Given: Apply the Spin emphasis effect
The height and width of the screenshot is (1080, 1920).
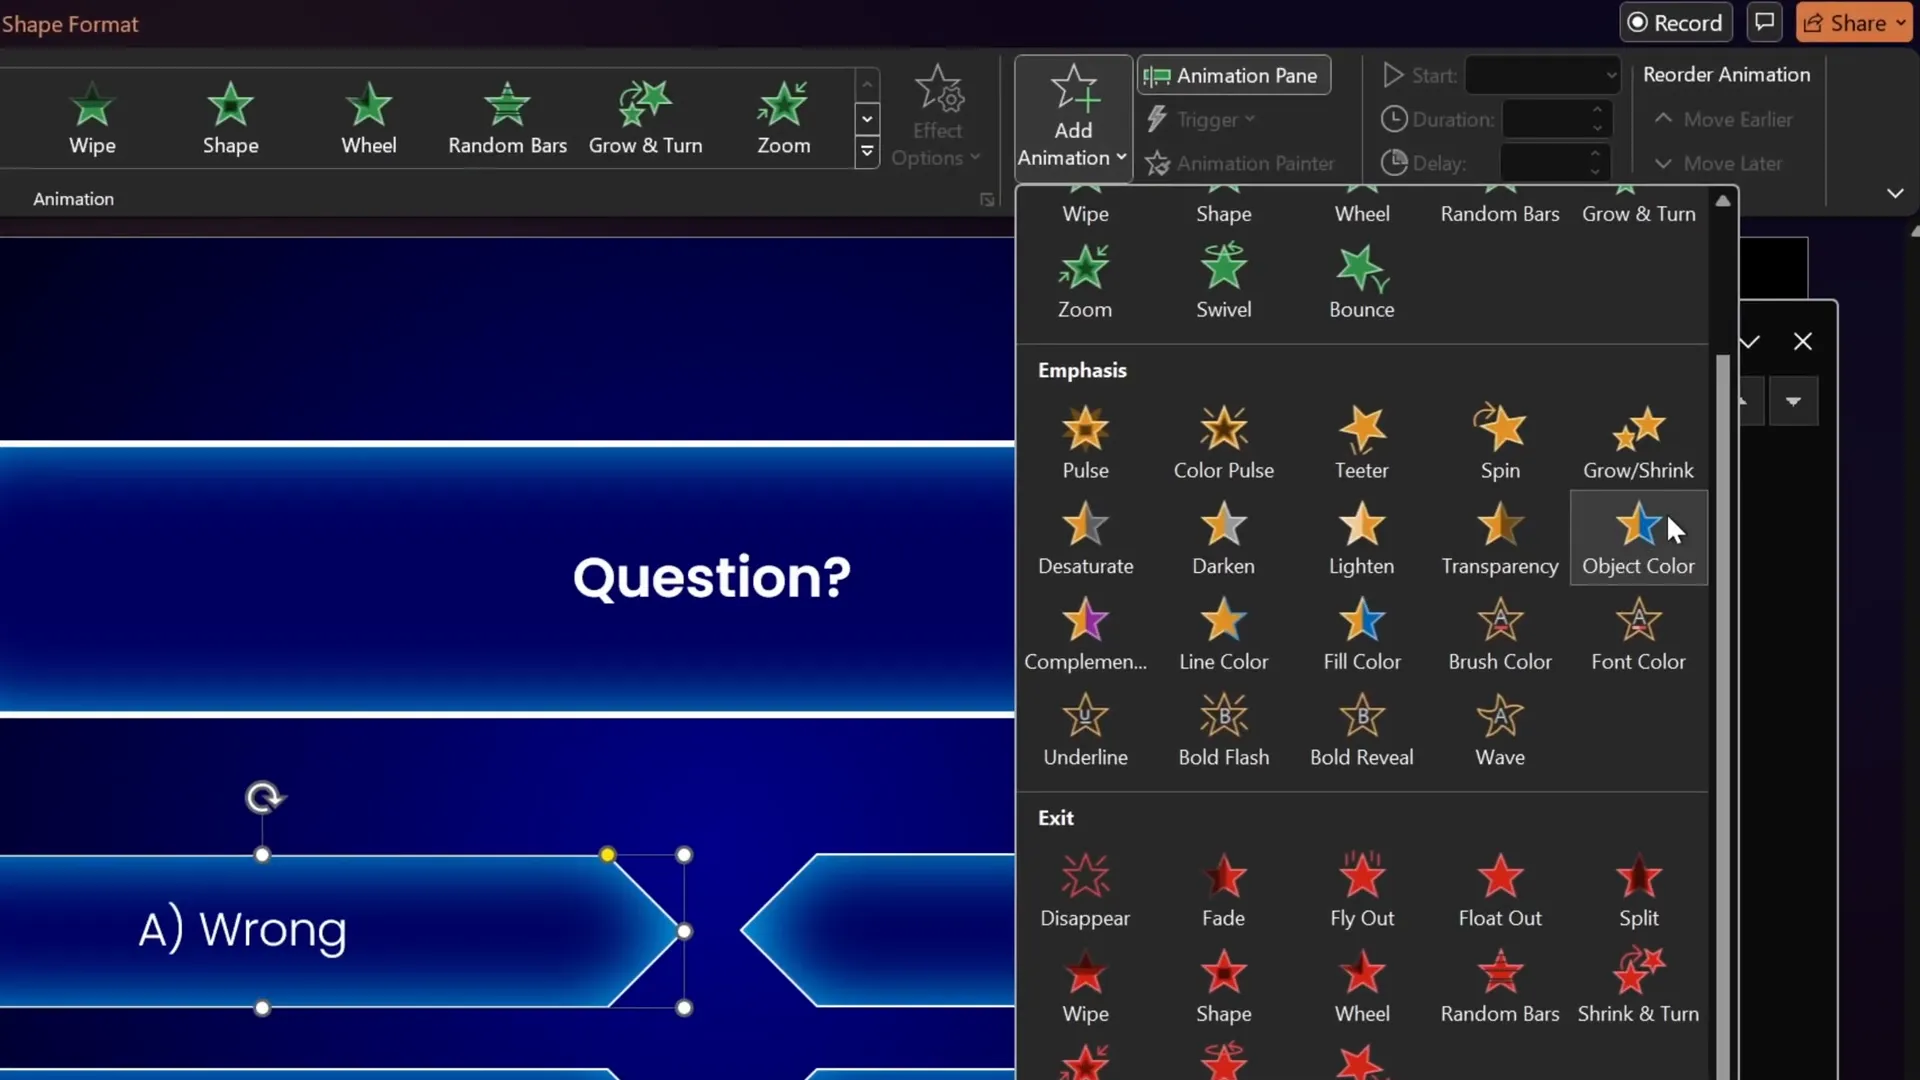Looking at the screenshot, I should [x=1500, y=443].
